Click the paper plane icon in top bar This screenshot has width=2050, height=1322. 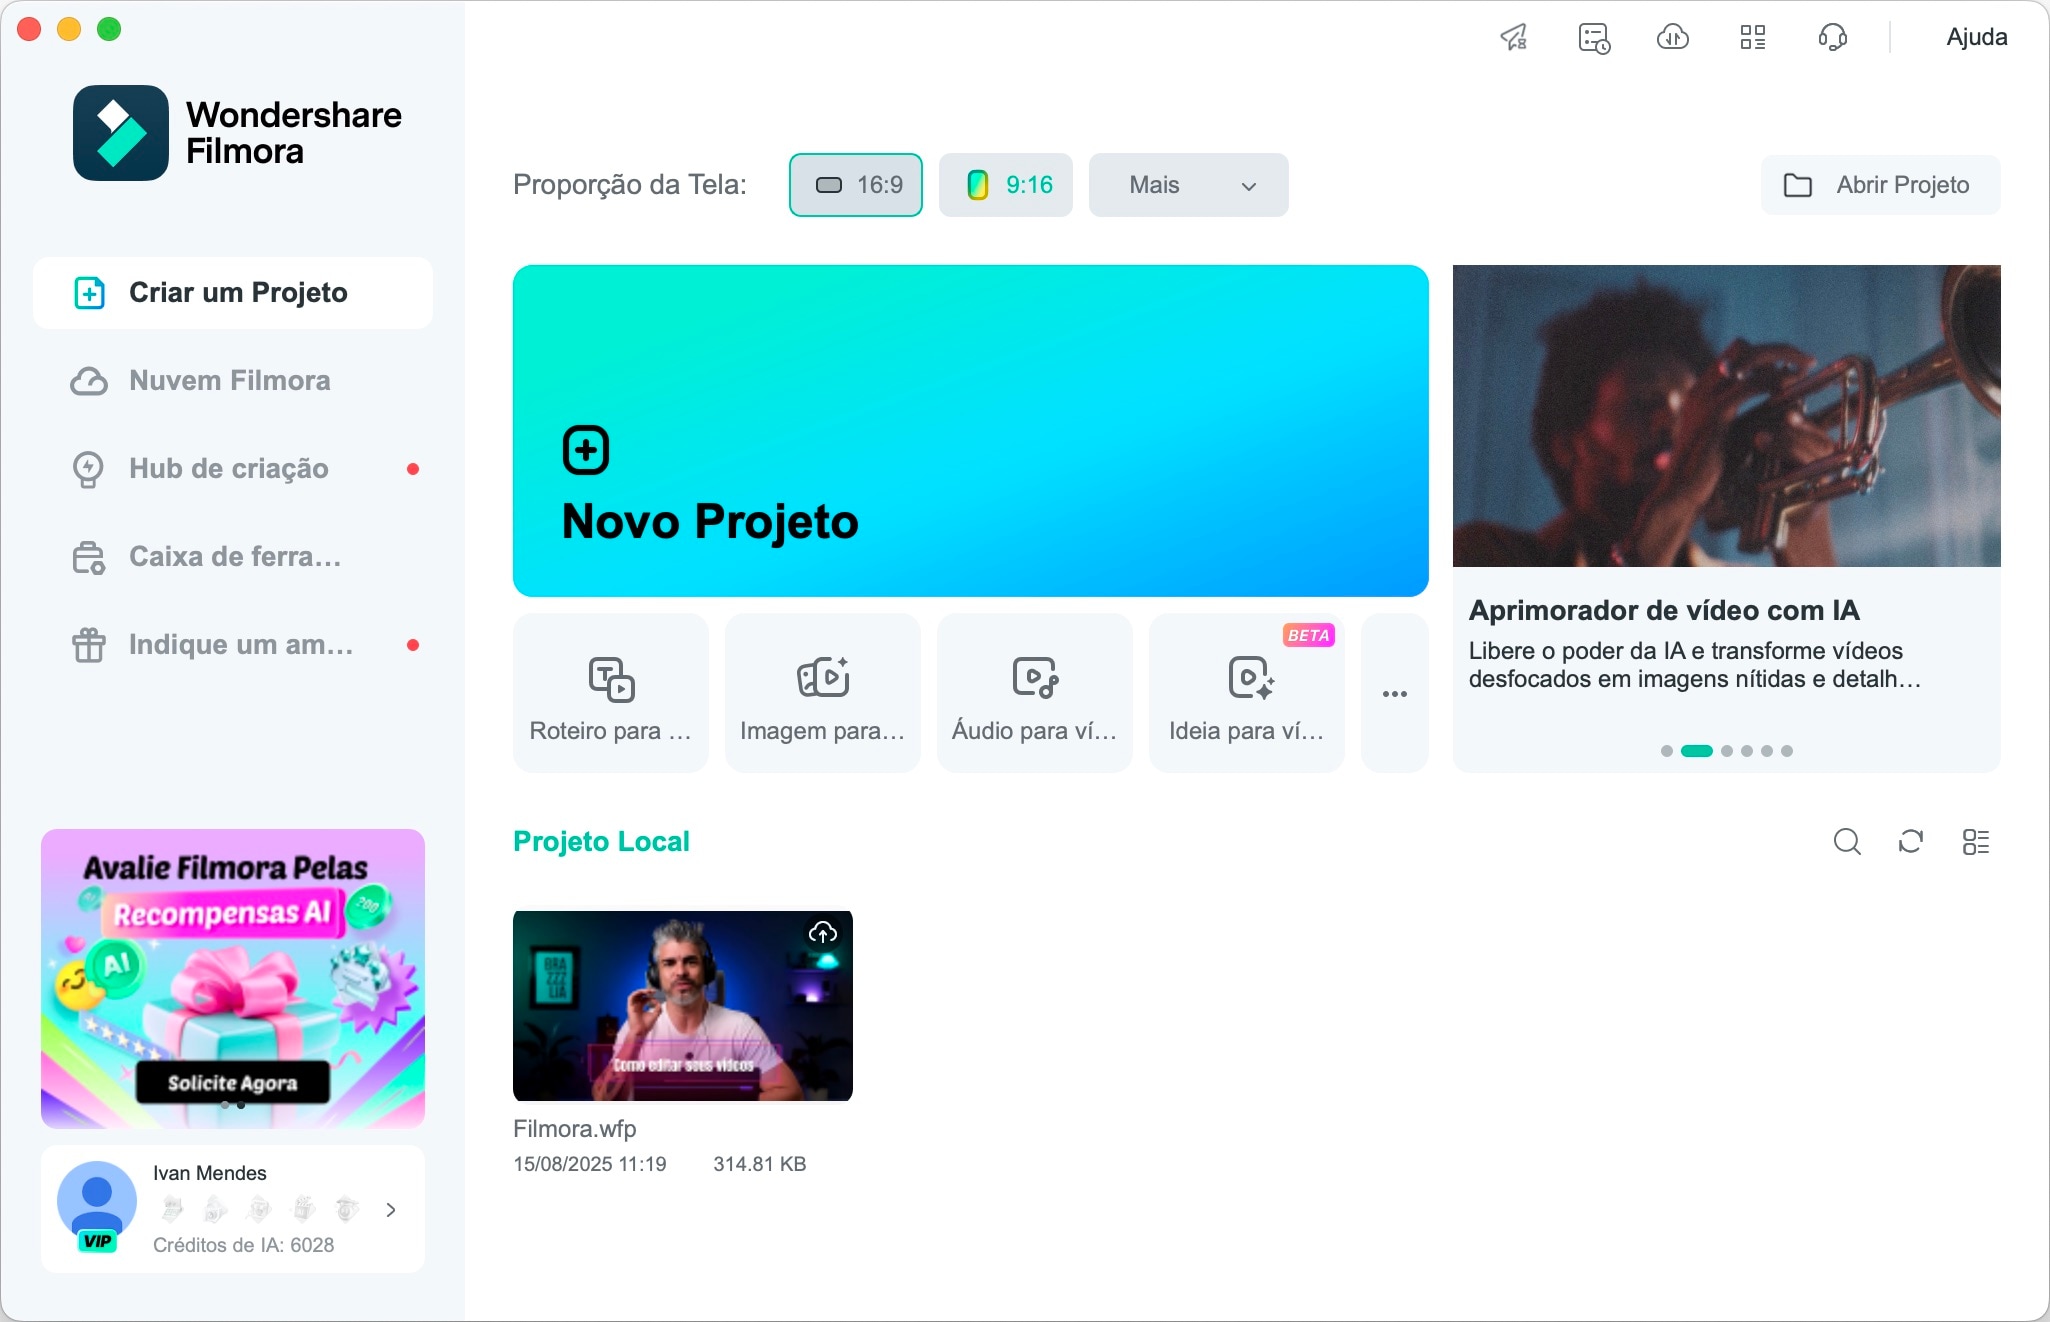click(1514, 38)
